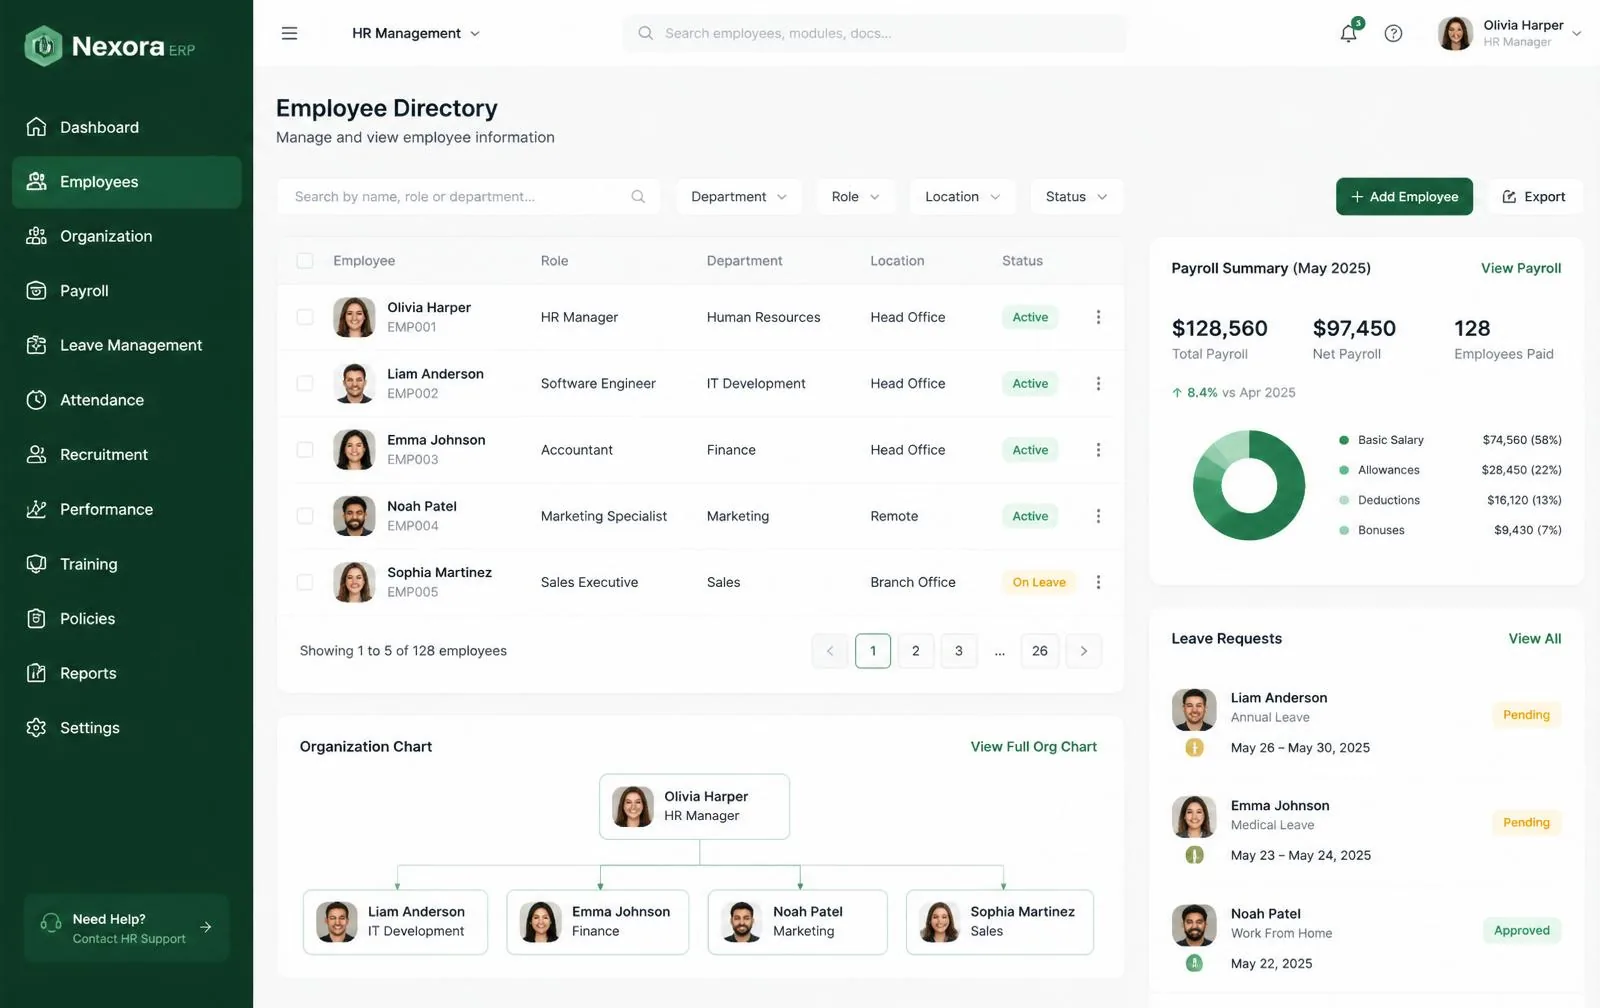Check the box for Emma Johnson's row

[305, 450]
